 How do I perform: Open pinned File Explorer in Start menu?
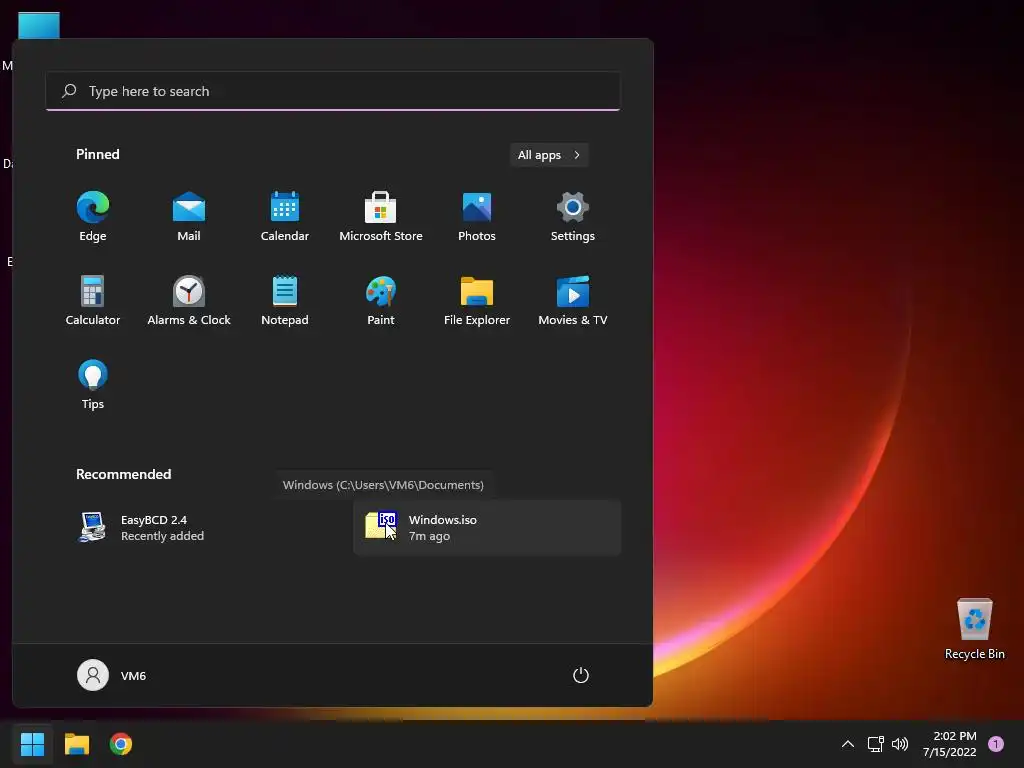click(x=477, y=300)
